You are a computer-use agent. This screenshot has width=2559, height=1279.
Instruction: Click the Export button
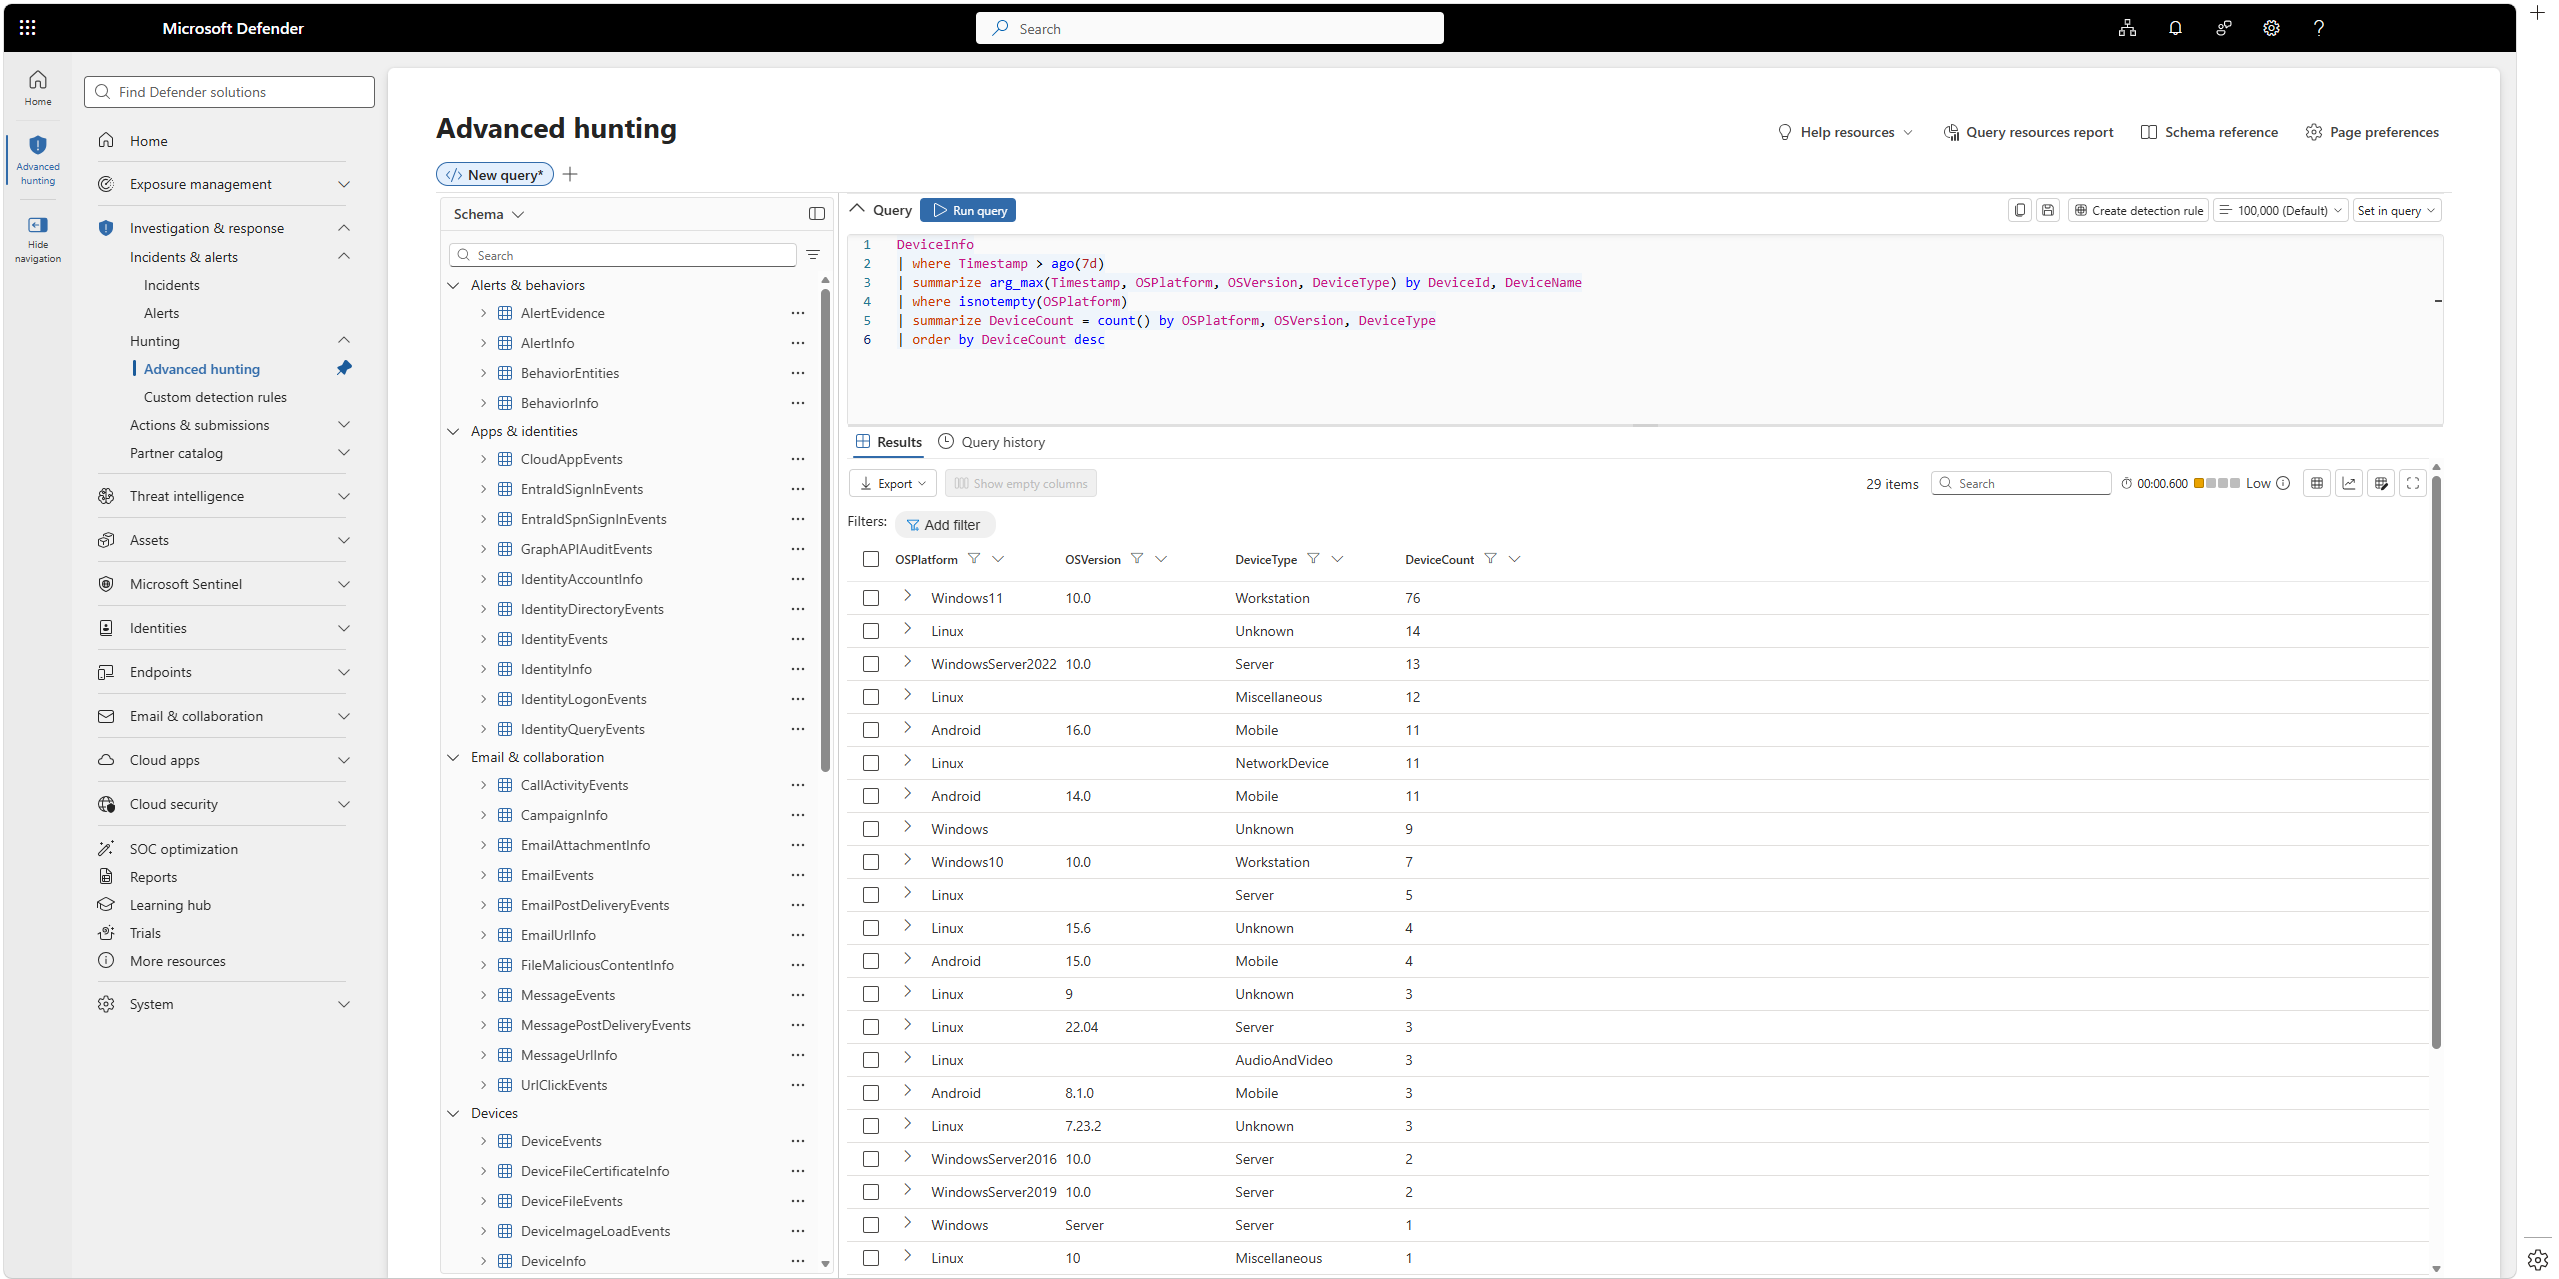(893, 483)
